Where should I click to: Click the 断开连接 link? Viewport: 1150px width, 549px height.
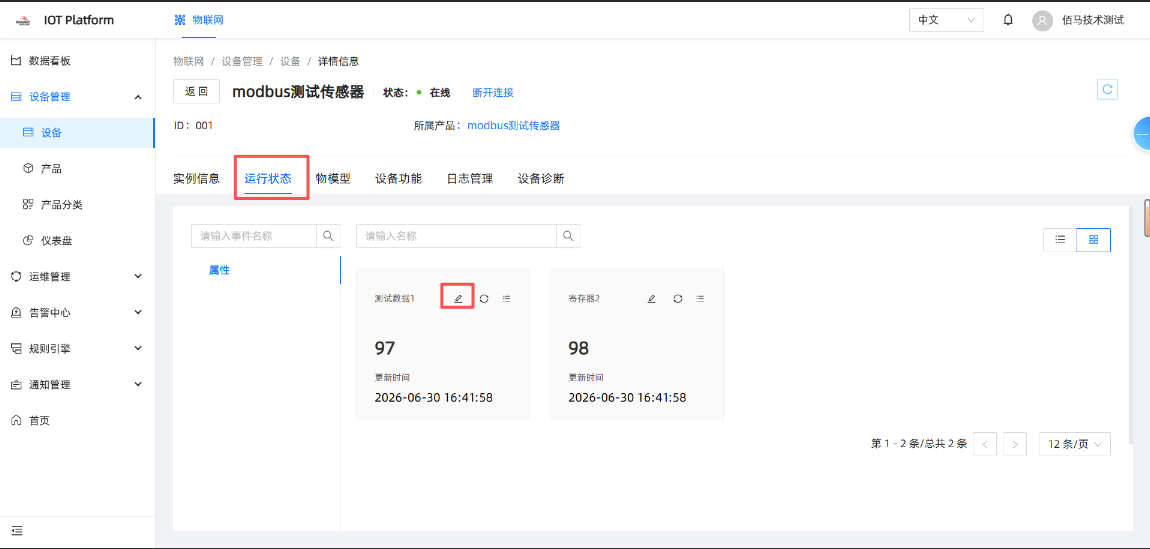[x=493, y=92]
